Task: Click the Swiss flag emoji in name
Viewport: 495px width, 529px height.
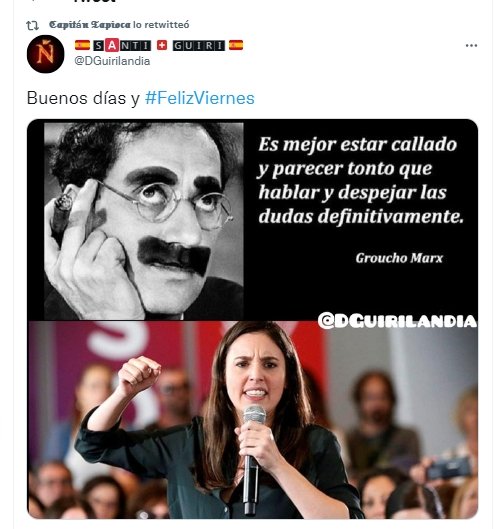Action: pos(162,45)
